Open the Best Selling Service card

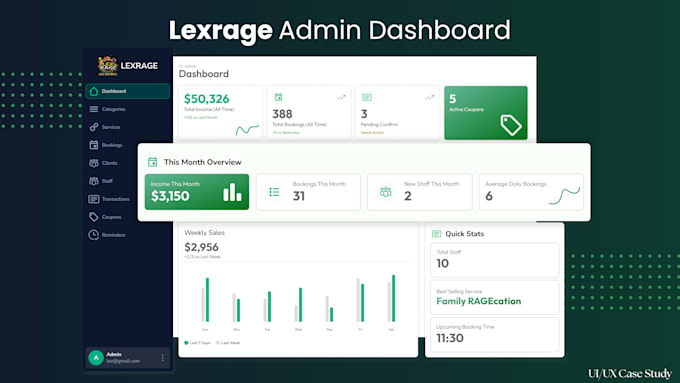[494, 297]
